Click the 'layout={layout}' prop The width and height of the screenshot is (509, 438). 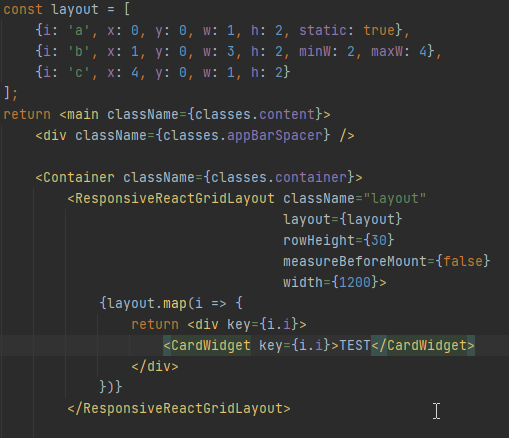pos(343,220)
